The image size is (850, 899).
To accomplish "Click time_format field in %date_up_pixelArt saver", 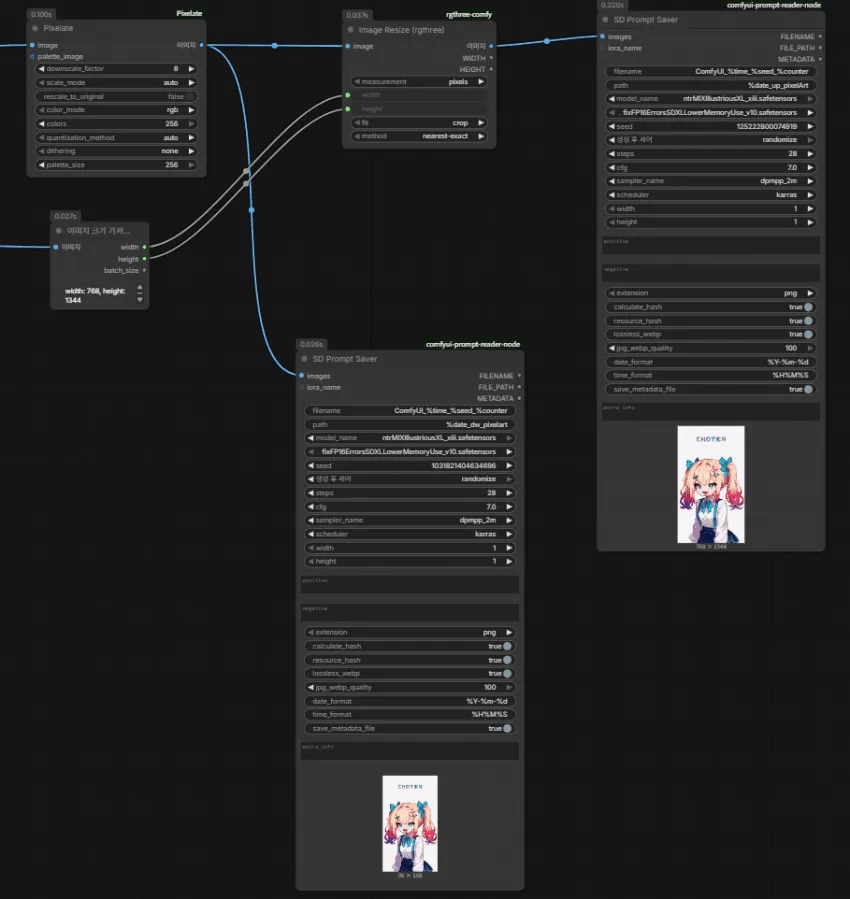I will [711, 376].
